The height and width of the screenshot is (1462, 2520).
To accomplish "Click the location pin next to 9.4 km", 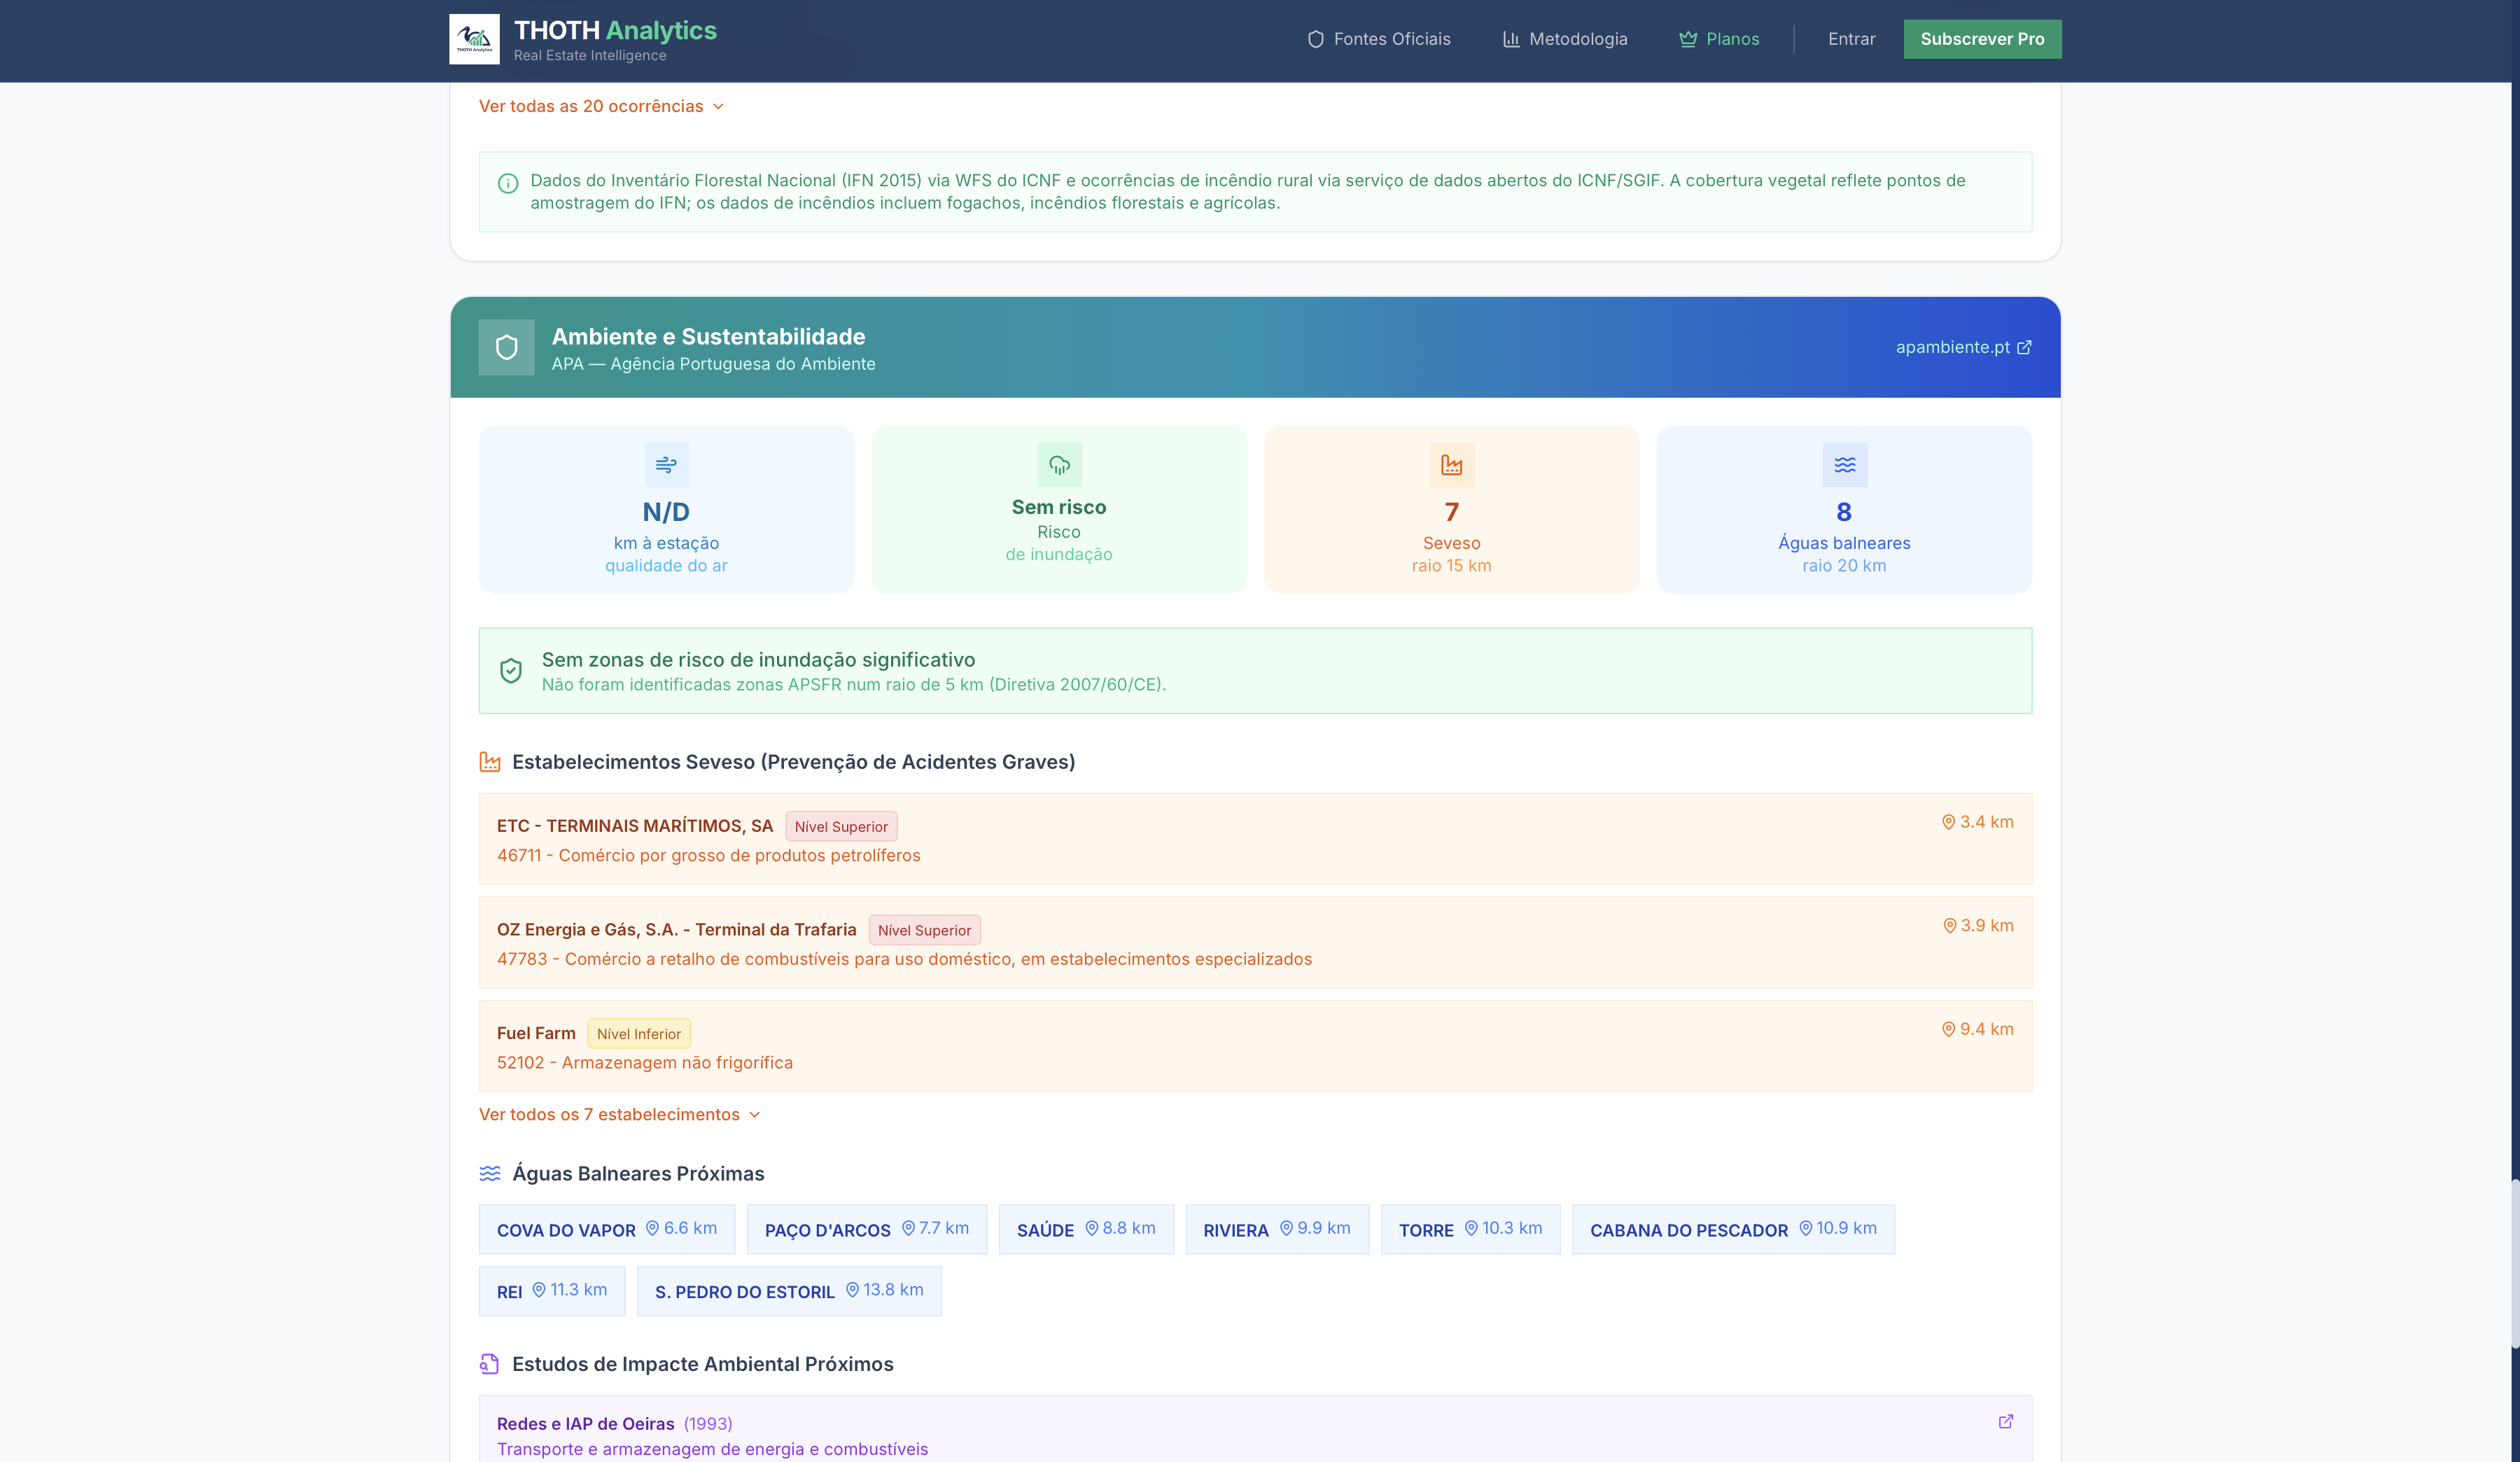I will click(1948, 1029).
